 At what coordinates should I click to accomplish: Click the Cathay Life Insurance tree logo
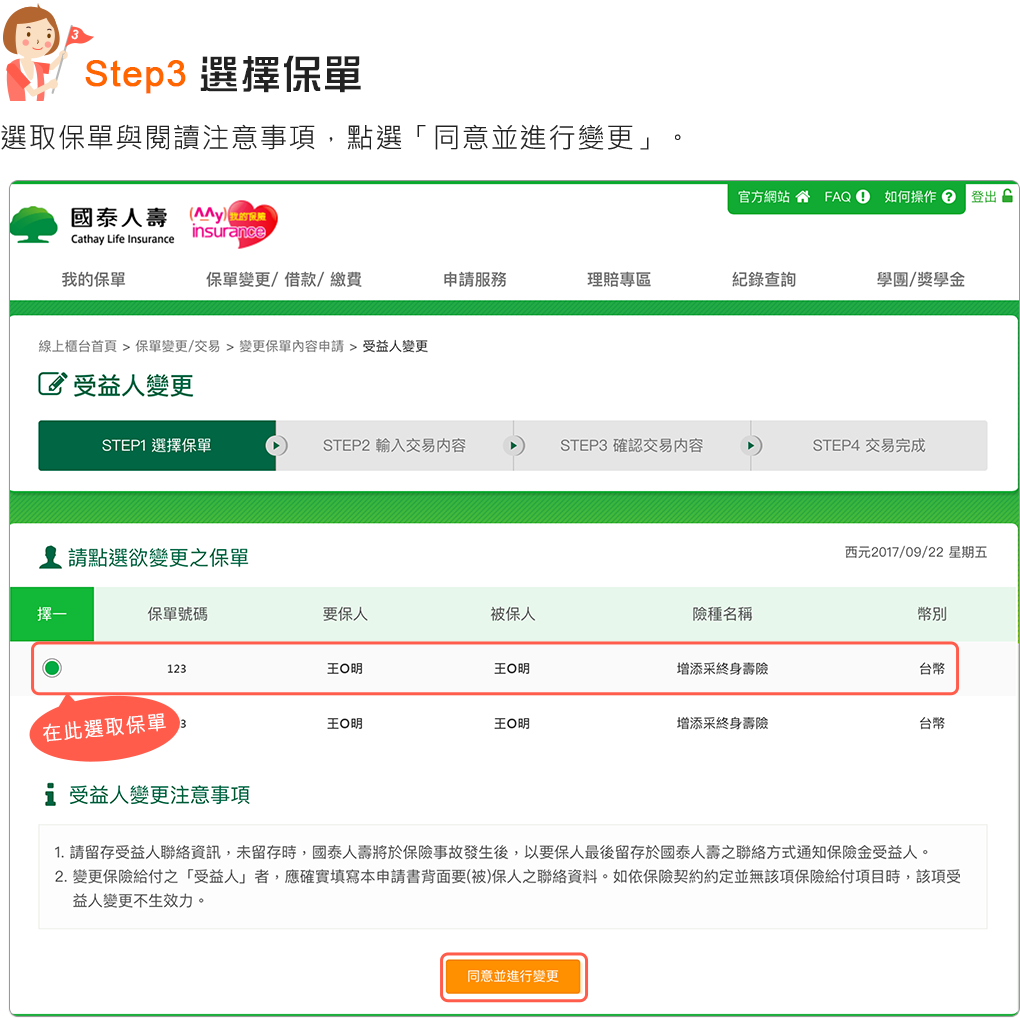[x=34, y=225]
